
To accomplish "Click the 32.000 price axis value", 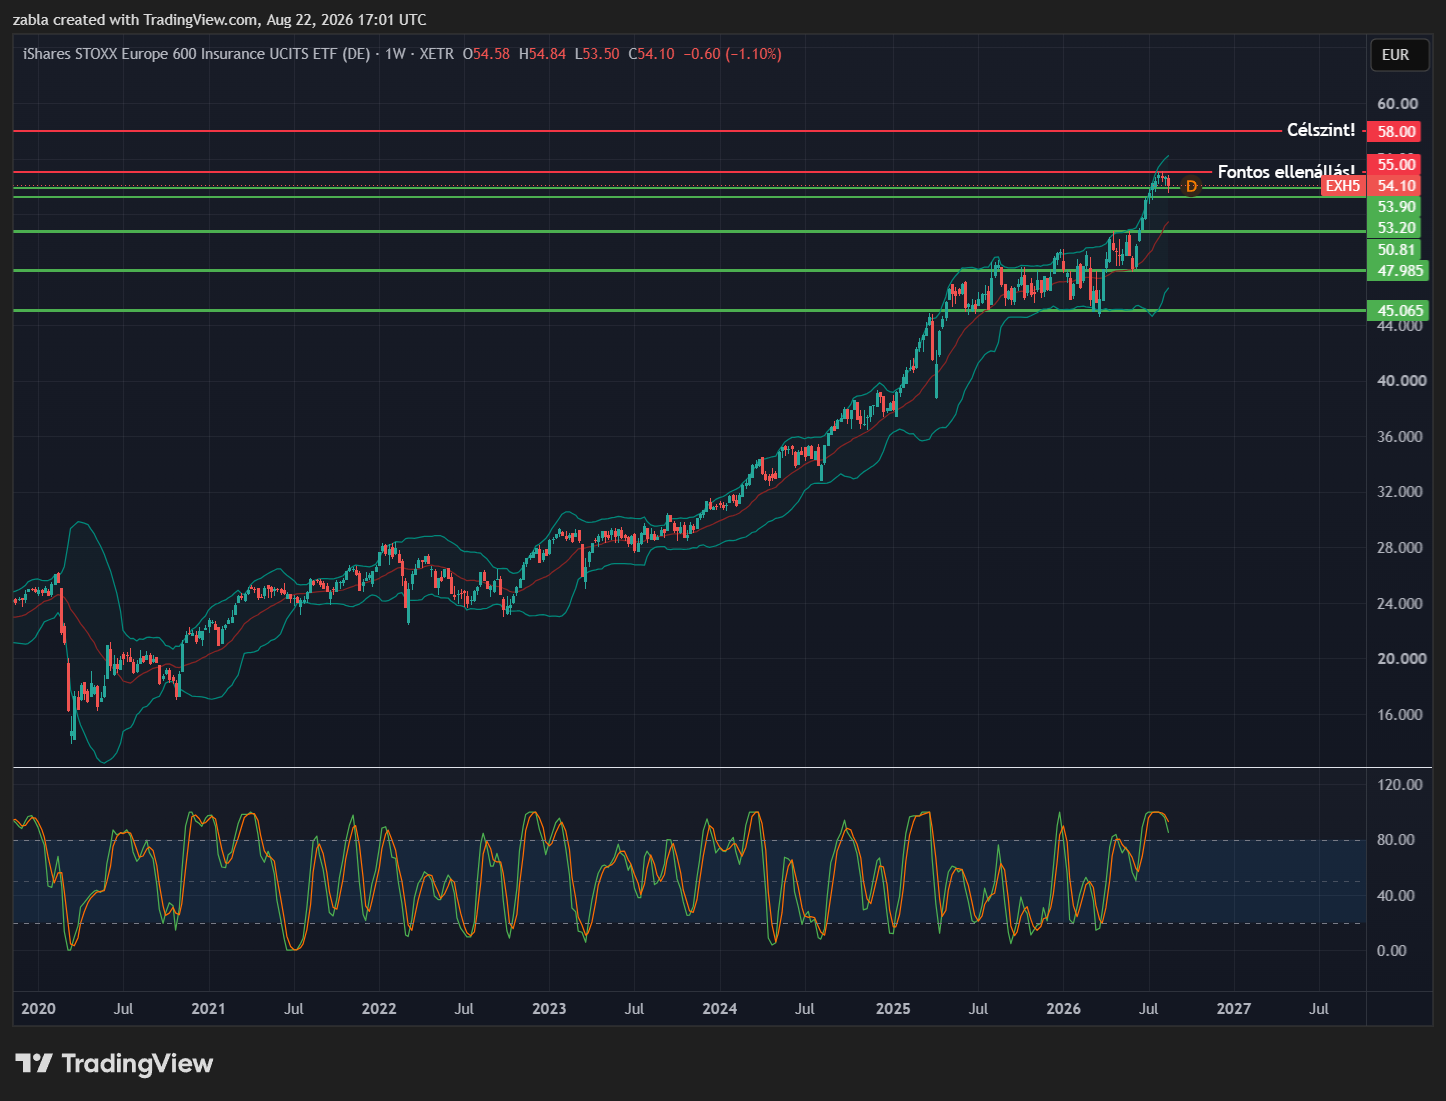I will click(1401, 492).
